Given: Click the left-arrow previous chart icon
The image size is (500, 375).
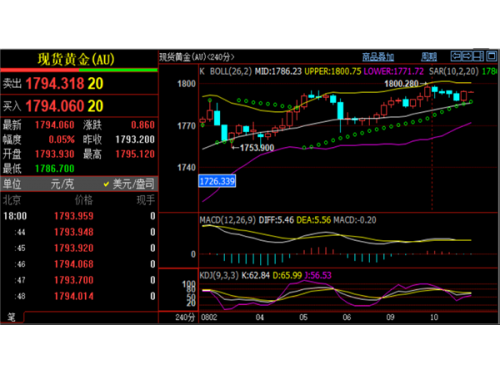Looking at the screenshot, I should pos(456,56).
